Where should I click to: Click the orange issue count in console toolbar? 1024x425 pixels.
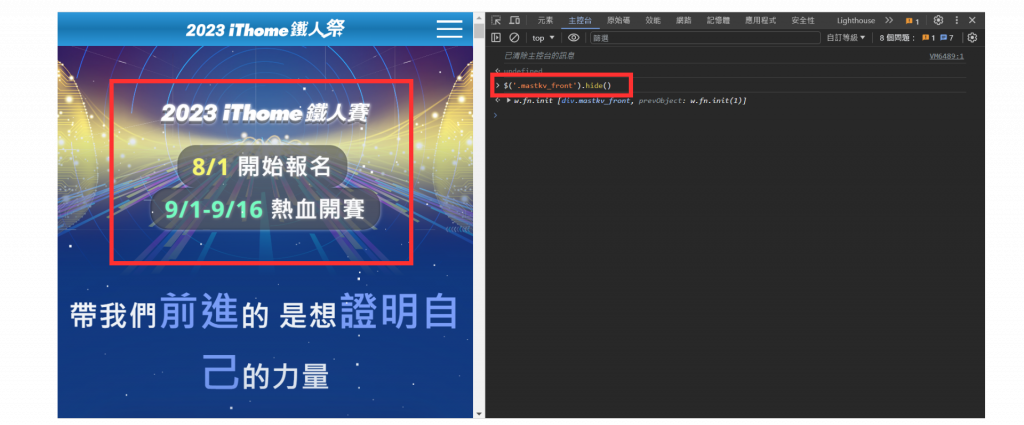coord(929,38)
